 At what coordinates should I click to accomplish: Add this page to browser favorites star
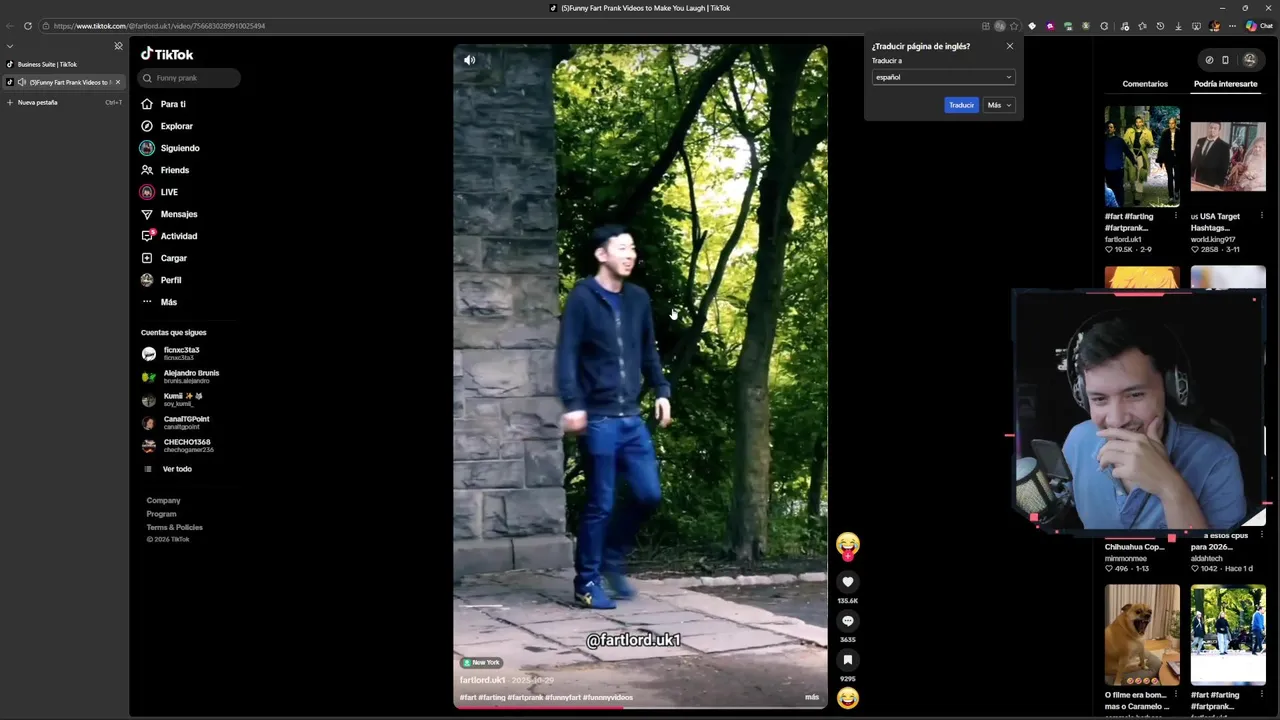coord(1014,26)
